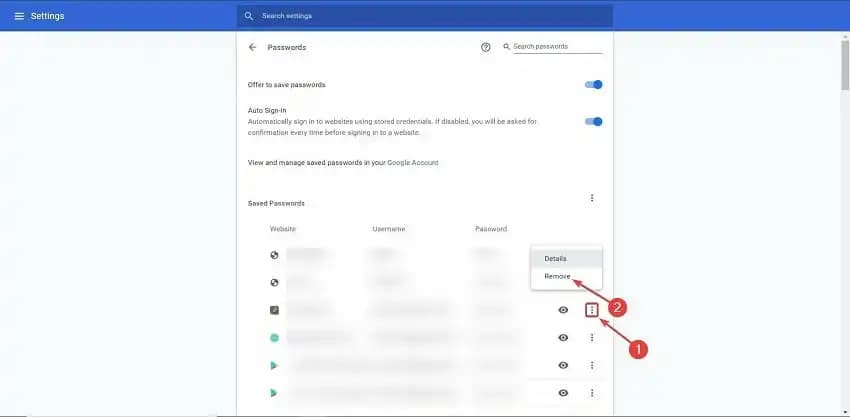Click the dark square website favicon

point(274,310)
